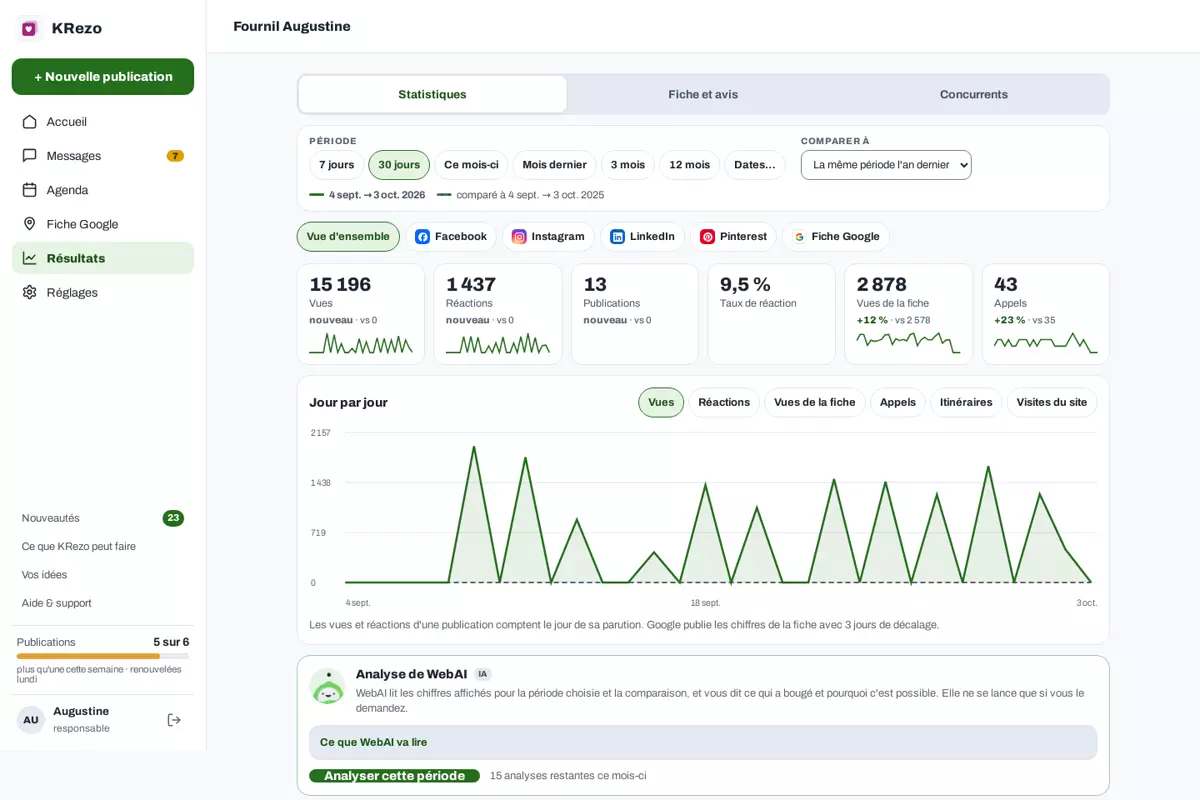Viewport: 1200px width, 800px height.
Task: Select the 12 mois period
Action: coord(689,165)
